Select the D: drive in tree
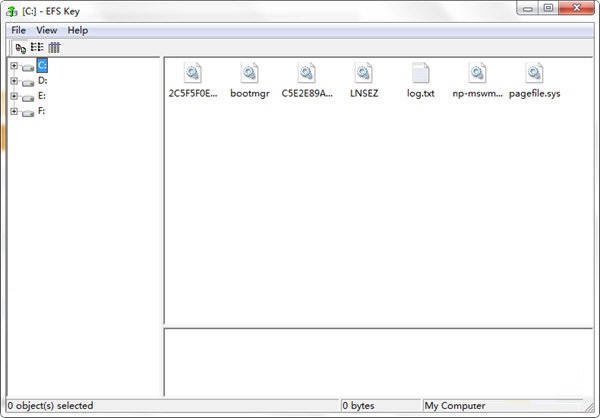The width and height of the screenshot is (600, 418). point(42,81)
